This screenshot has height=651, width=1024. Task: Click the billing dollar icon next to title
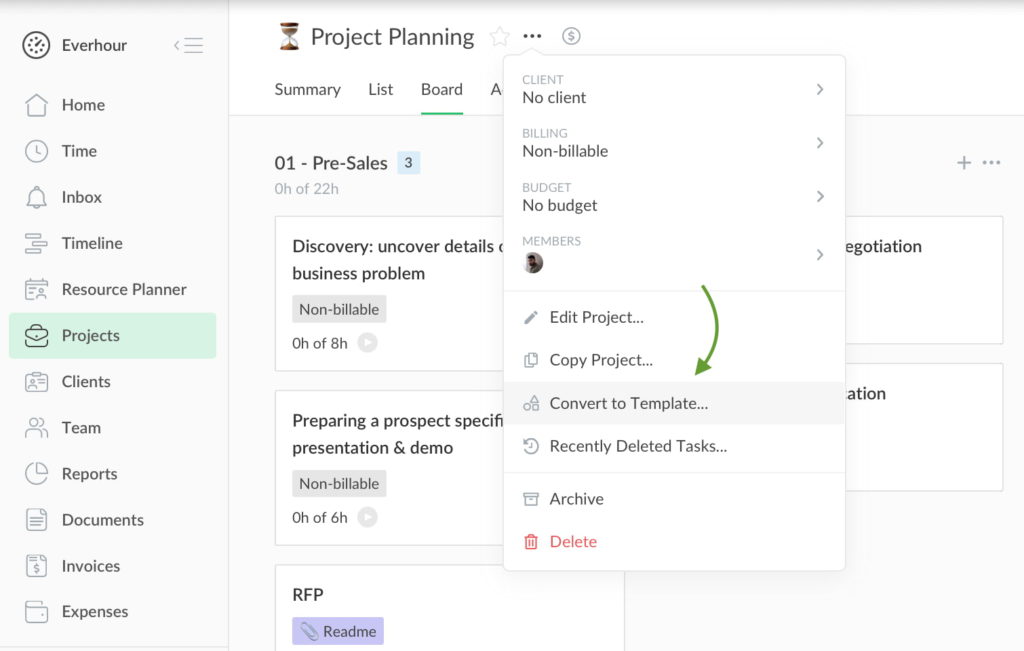point(571,36)
